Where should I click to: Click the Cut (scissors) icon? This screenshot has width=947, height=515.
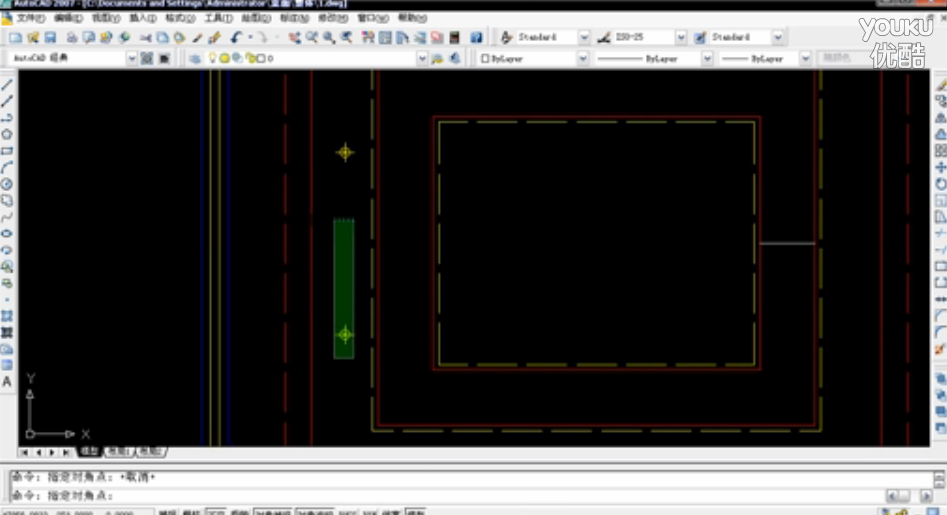tap(146, 37)
